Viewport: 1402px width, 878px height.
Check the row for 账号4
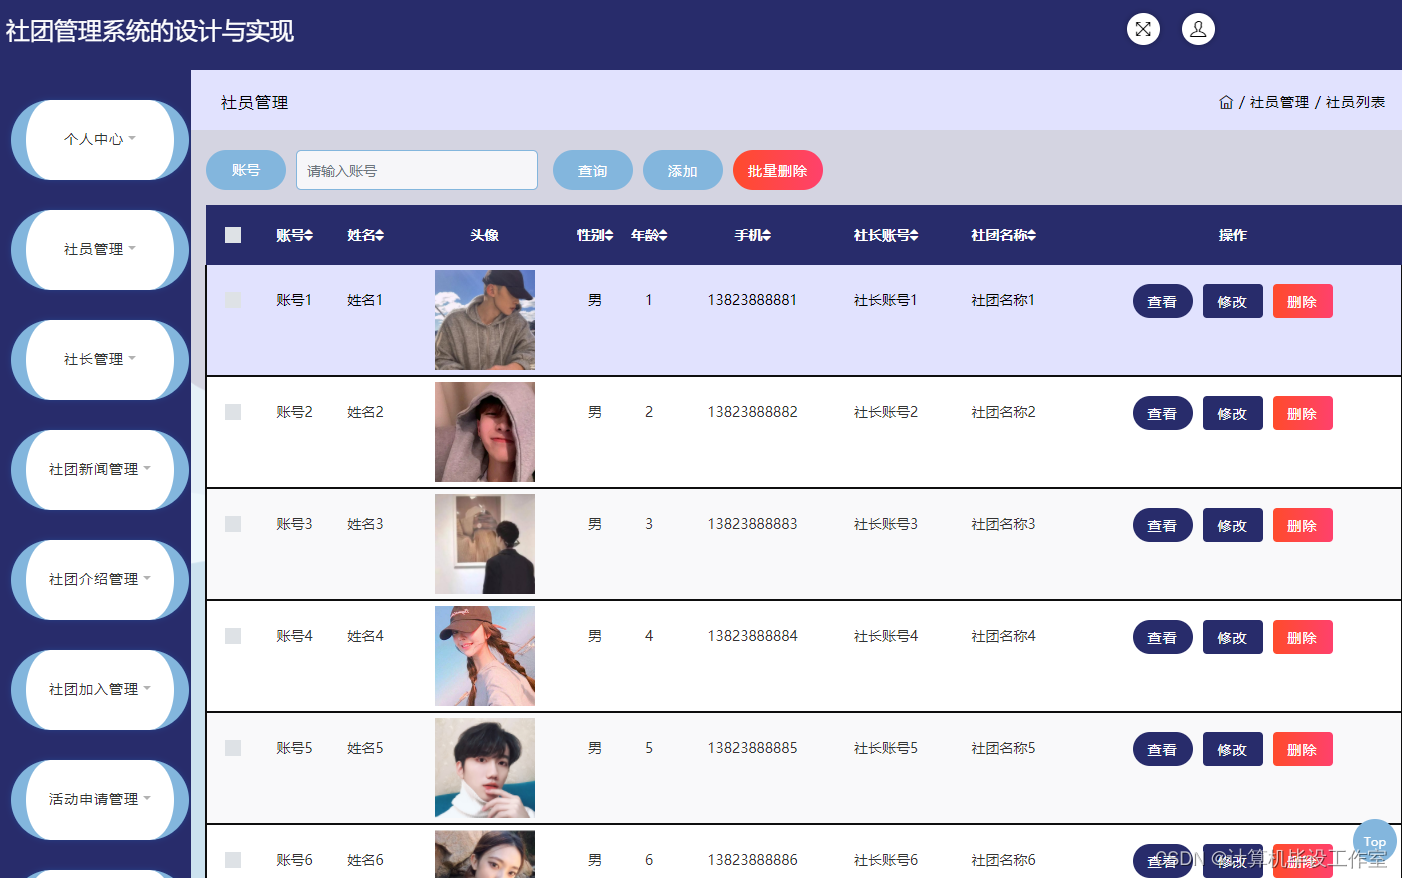233,636
